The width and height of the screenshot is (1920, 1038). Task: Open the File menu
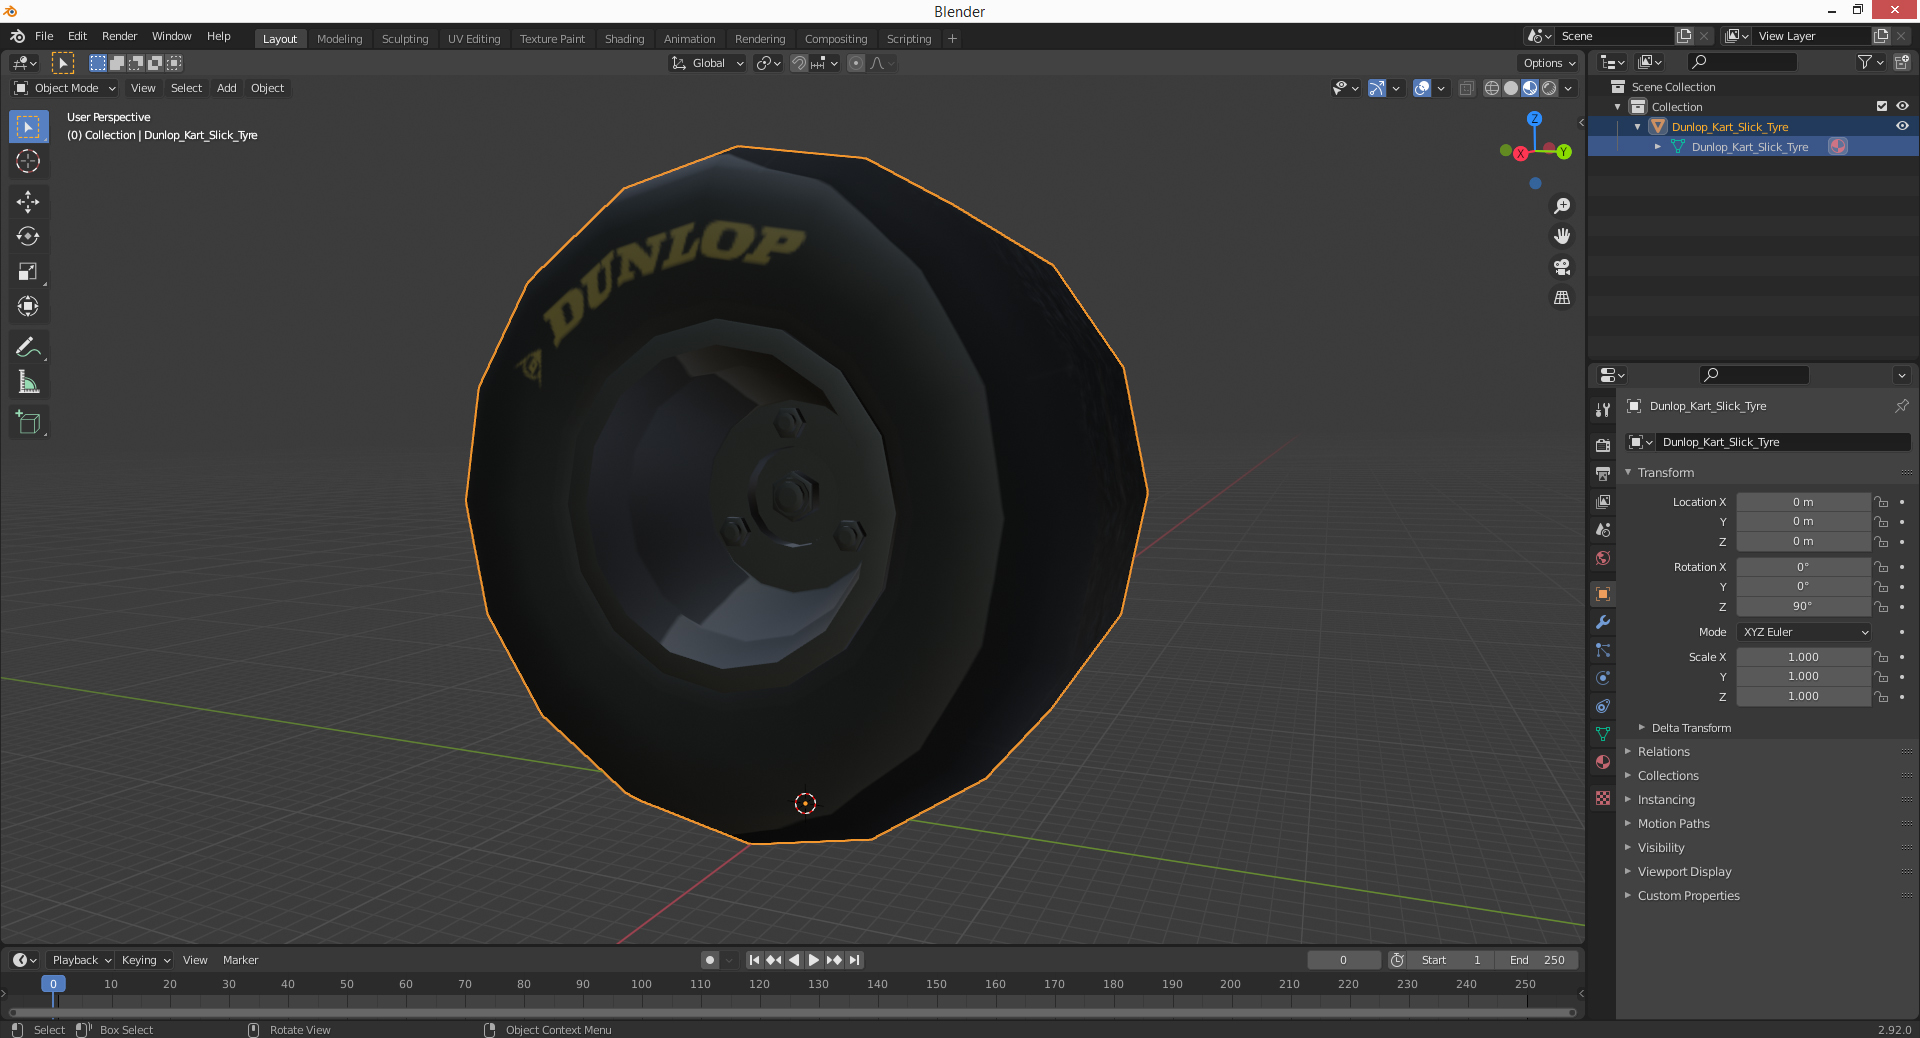click(x=44, y=36)
